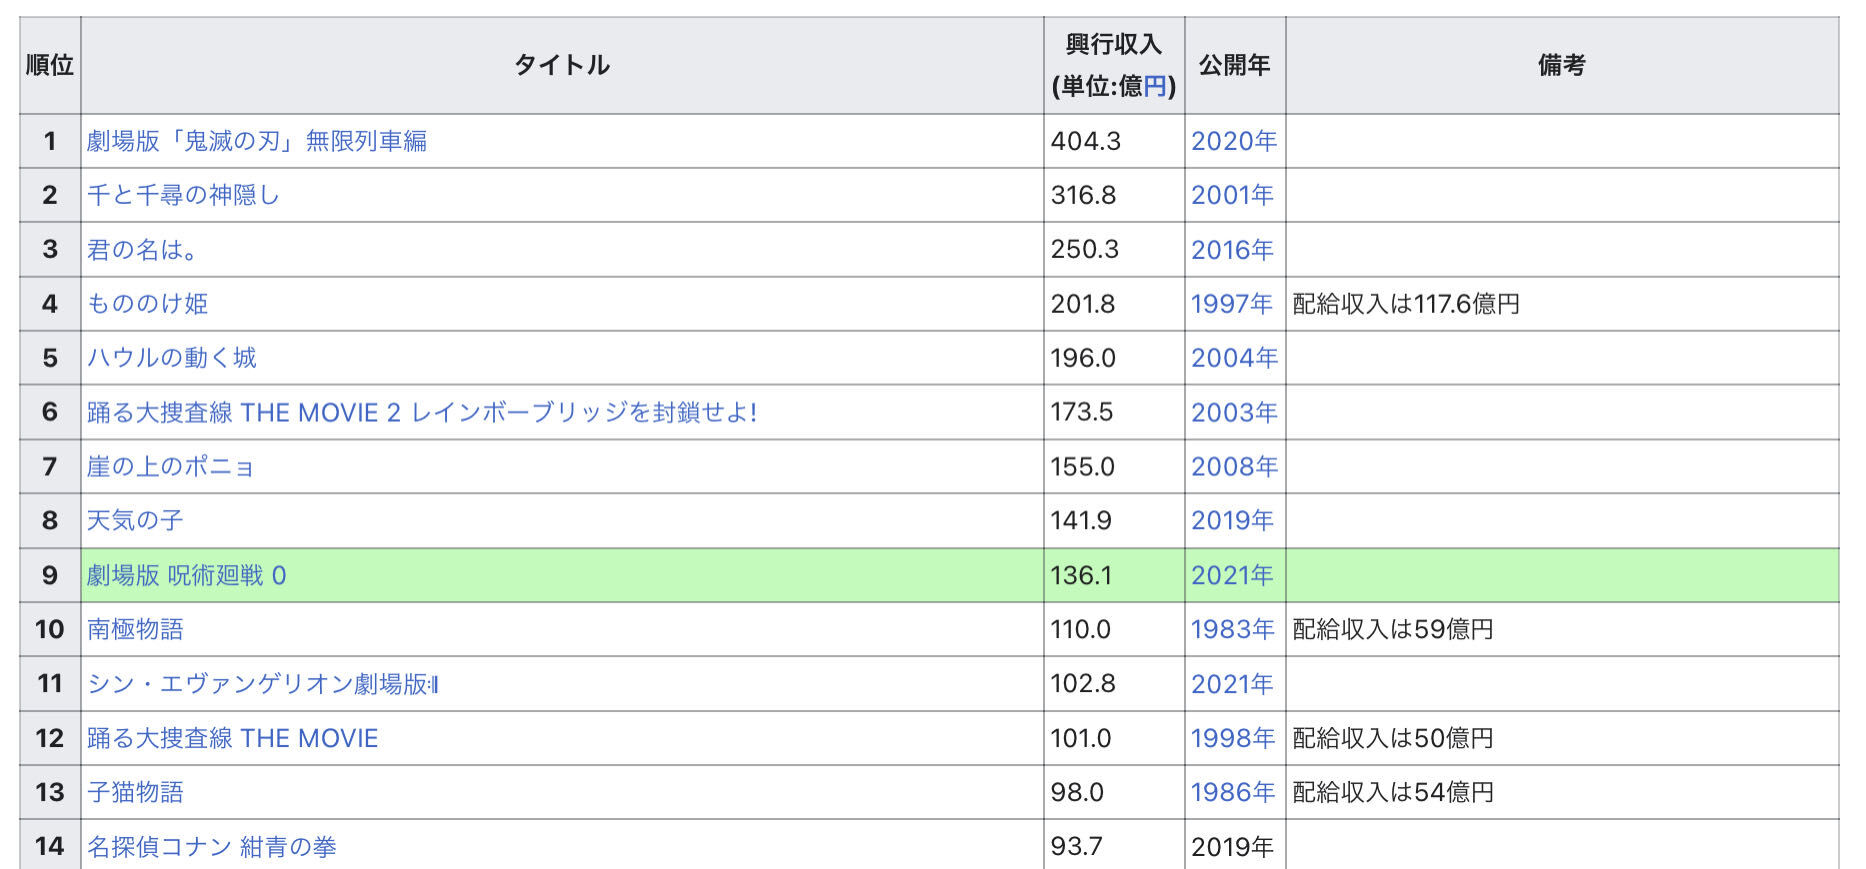Viewport: 1866px width, 869px height.
Task: Open the 君の名は。 title link
Action: click(141, 250)
